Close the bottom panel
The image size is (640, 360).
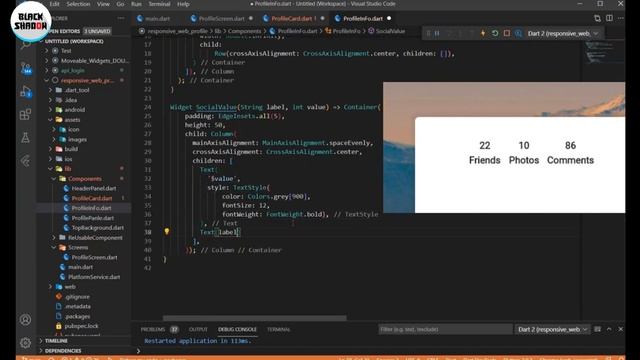click(620, 329)
